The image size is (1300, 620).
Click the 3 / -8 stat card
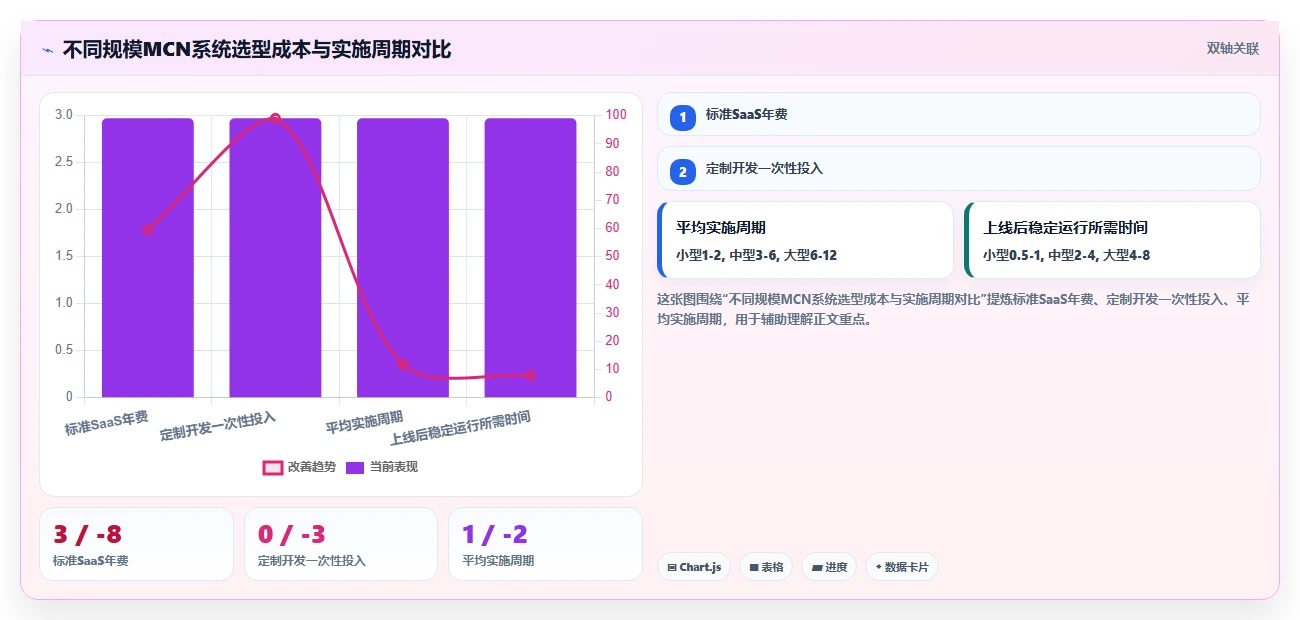point(136,544)
